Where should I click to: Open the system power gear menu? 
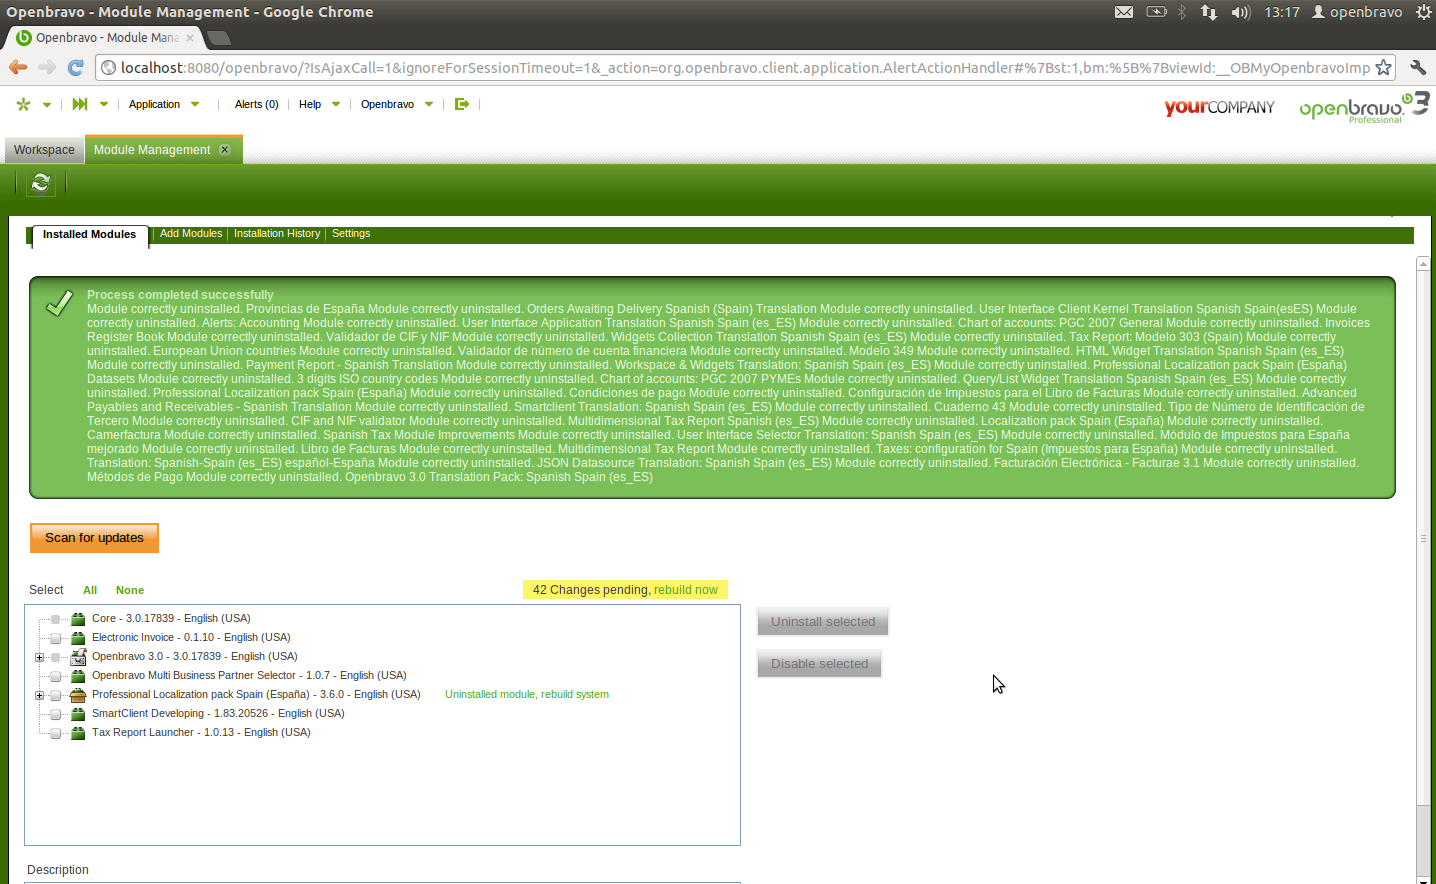(1423, 12)
